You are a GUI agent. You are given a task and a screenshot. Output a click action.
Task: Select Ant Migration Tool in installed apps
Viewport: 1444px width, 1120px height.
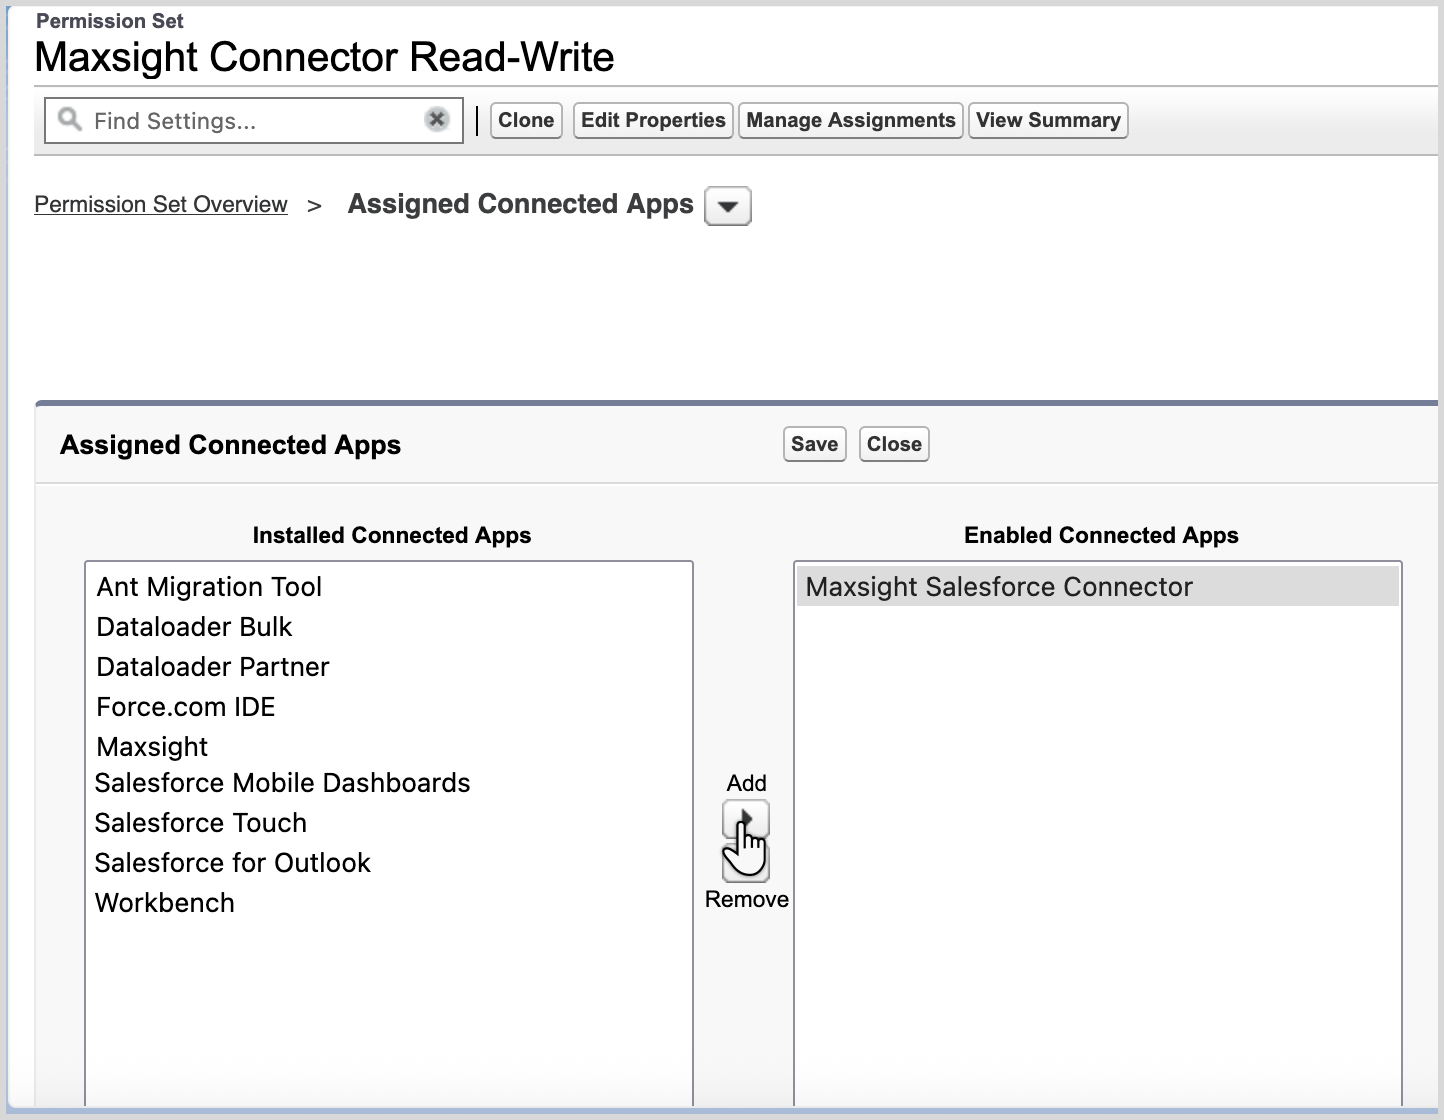point(208,587)
